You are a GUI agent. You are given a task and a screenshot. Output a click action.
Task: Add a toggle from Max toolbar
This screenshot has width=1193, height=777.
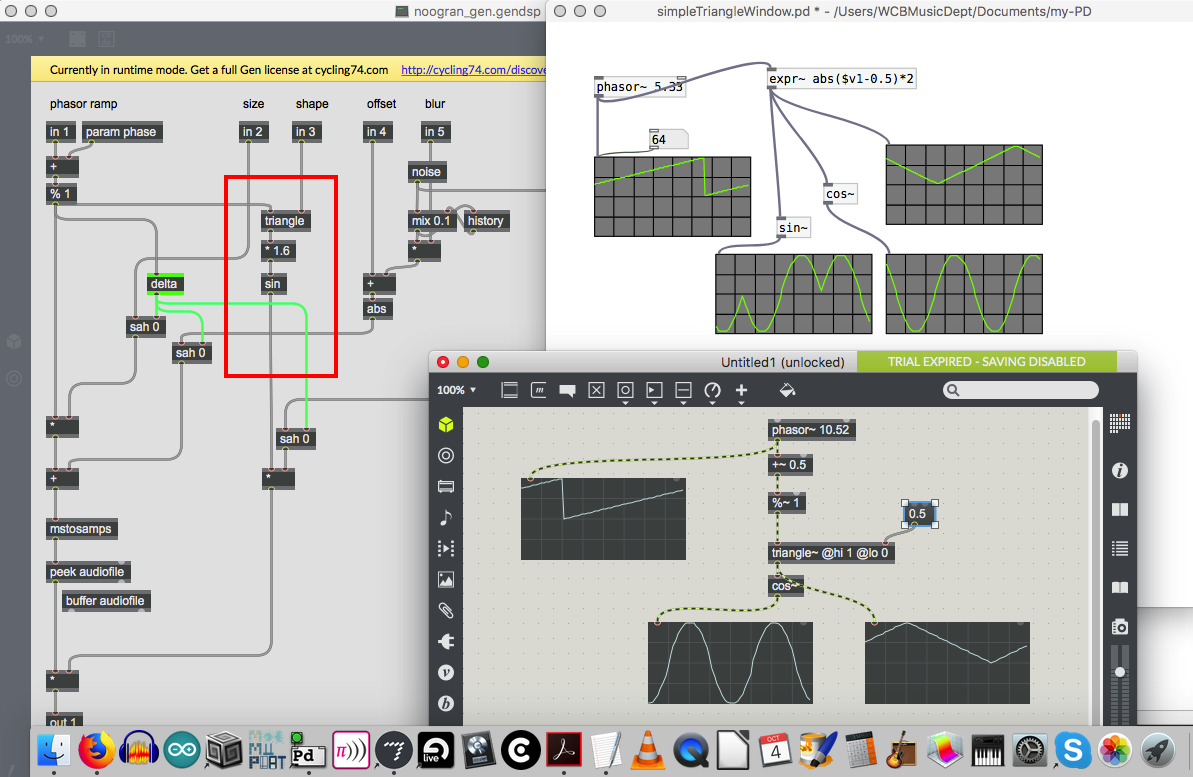596,390
